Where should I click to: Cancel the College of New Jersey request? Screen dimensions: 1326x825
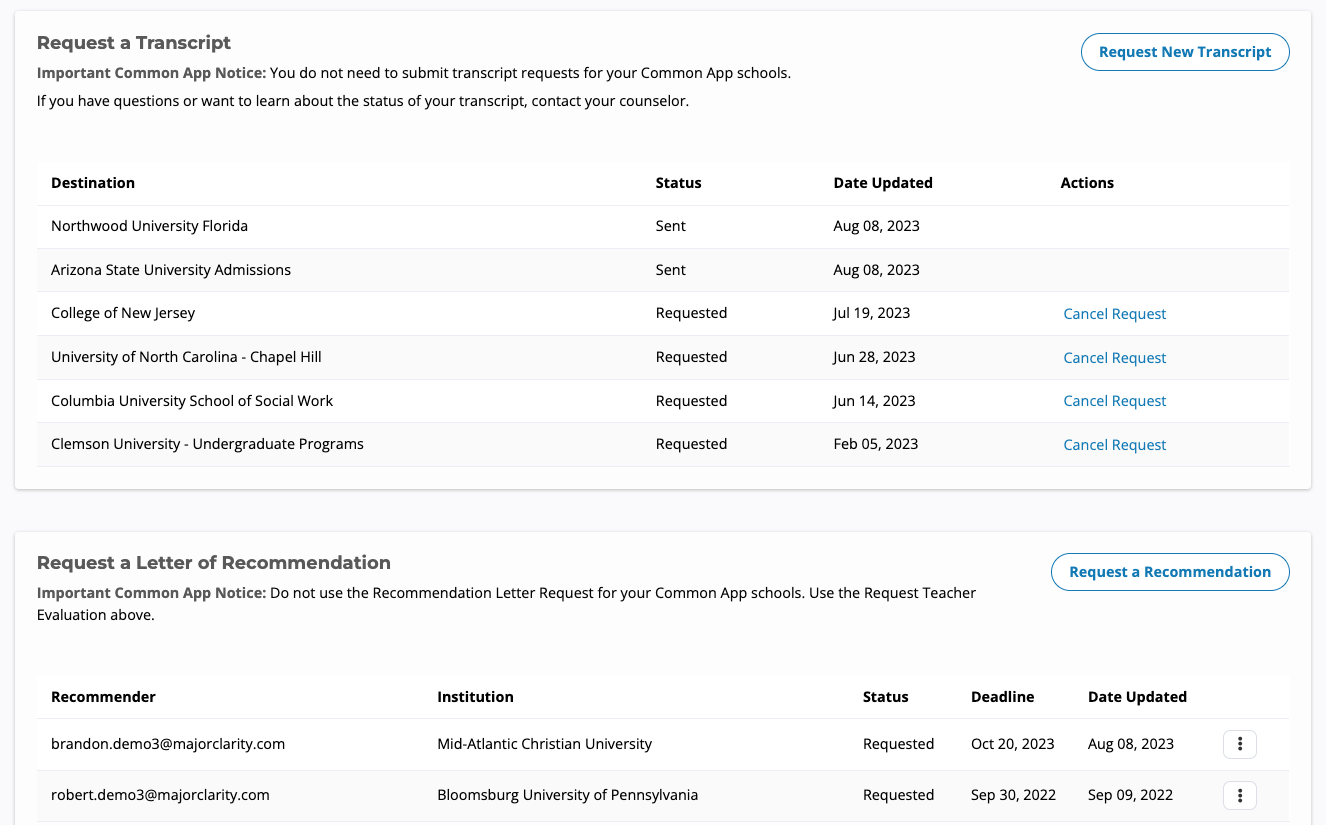[1114, 314]
